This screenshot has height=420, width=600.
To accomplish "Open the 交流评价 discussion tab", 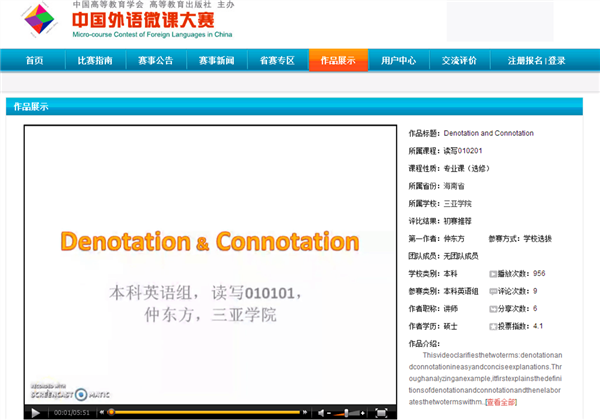I will pos(459,61).
